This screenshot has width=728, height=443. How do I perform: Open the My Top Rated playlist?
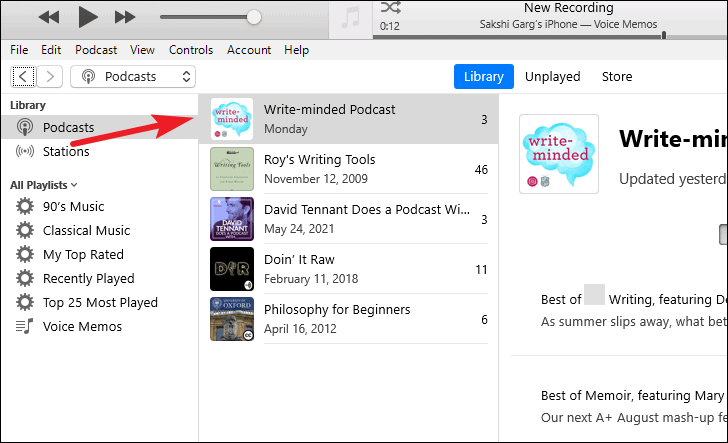(83, 254)
